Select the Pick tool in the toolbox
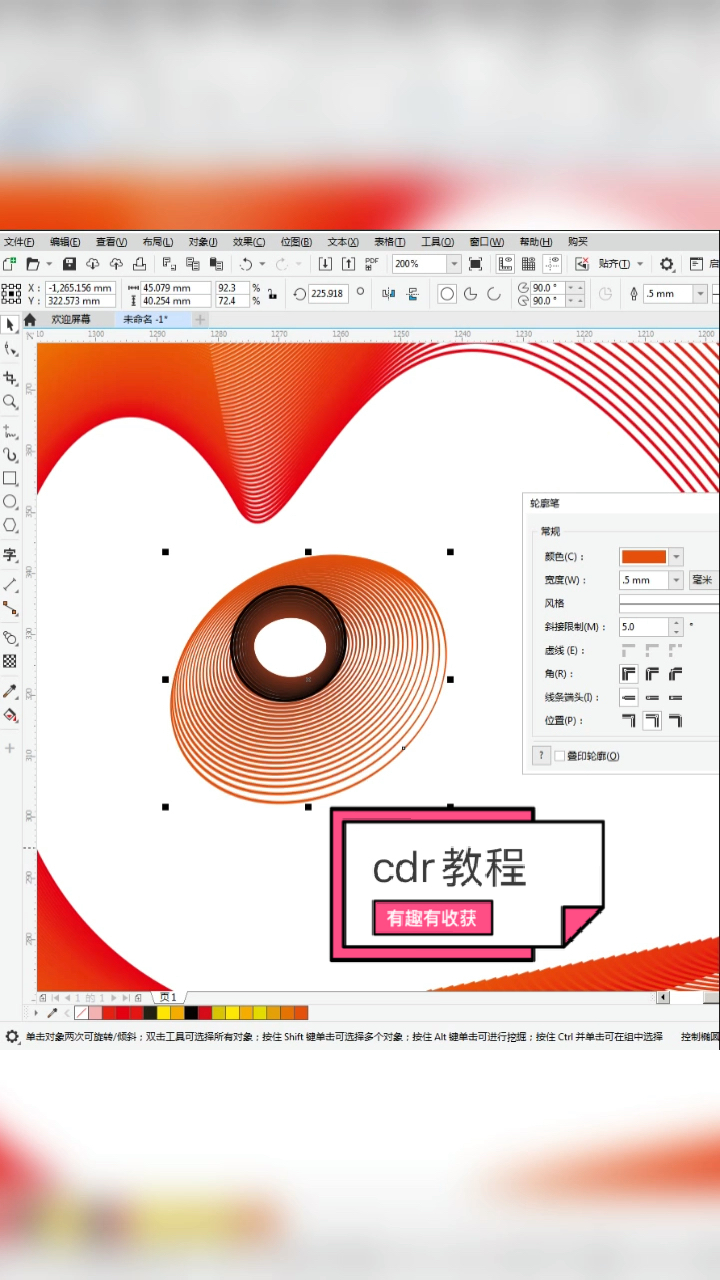Image resolution: width=720 pixels, height=1280 pixels. pyautogui.click(x=10, y=325)
